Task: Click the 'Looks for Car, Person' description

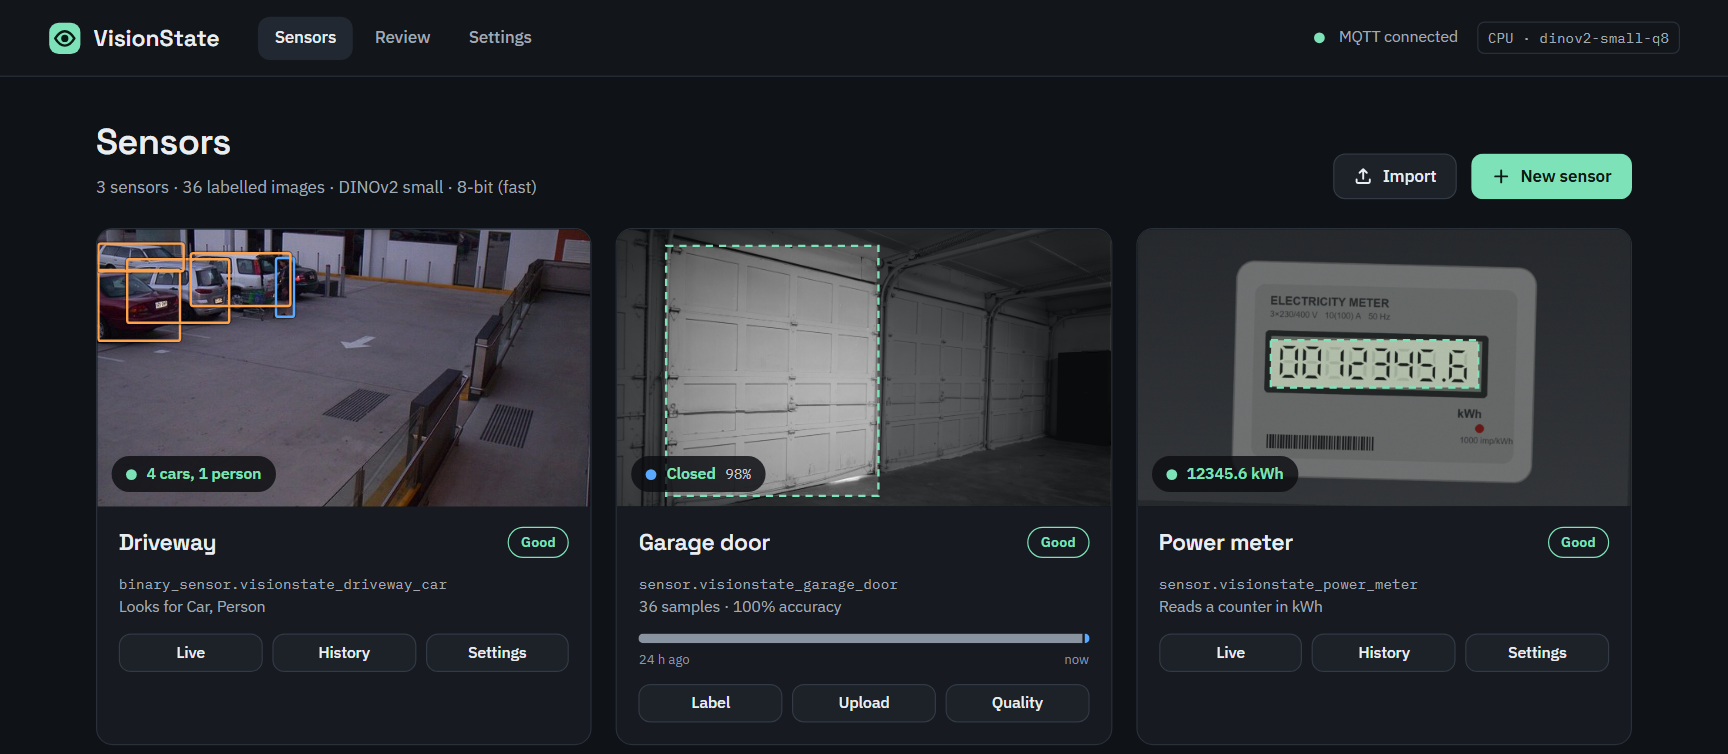Action: (x=192, y=607)
